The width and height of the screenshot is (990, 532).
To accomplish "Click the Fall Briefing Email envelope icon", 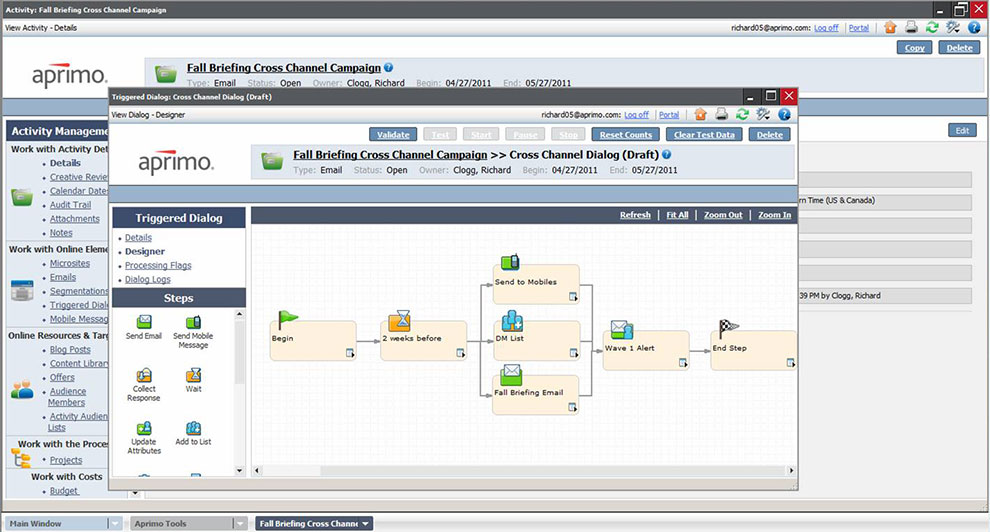I will pos(511,374).
